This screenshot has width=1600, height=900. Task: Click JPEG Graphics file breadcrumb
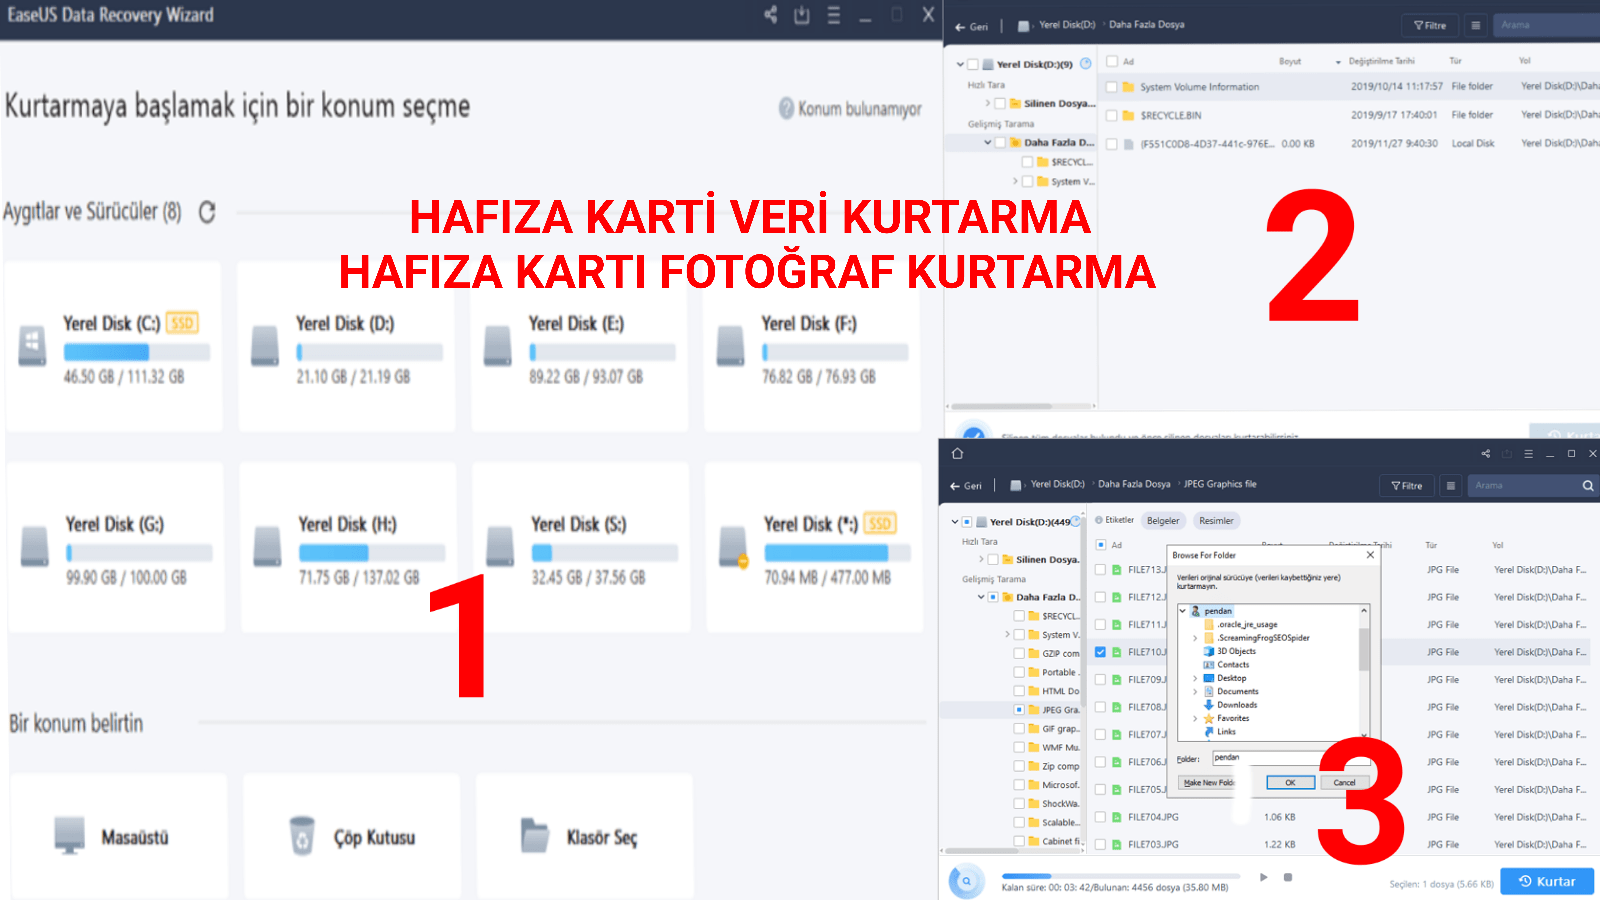click(x=1220, y=484)
